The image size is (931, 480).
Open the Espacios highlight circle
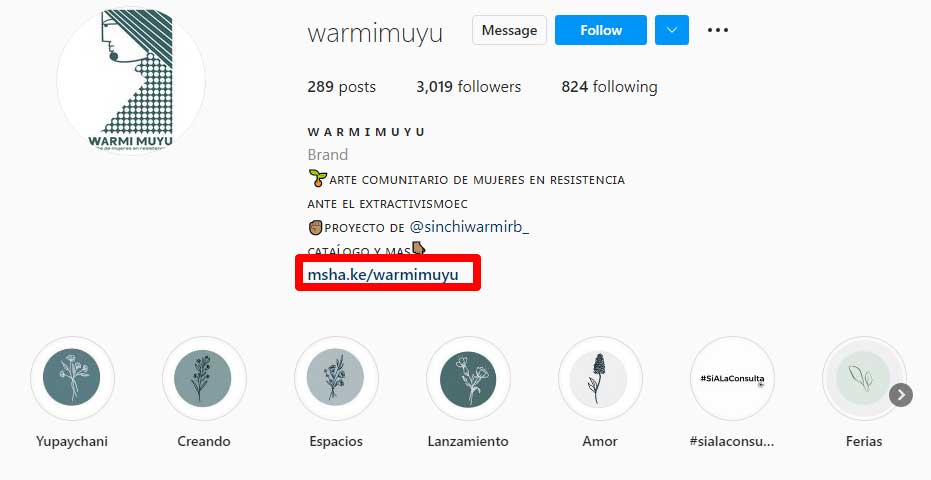336,378
